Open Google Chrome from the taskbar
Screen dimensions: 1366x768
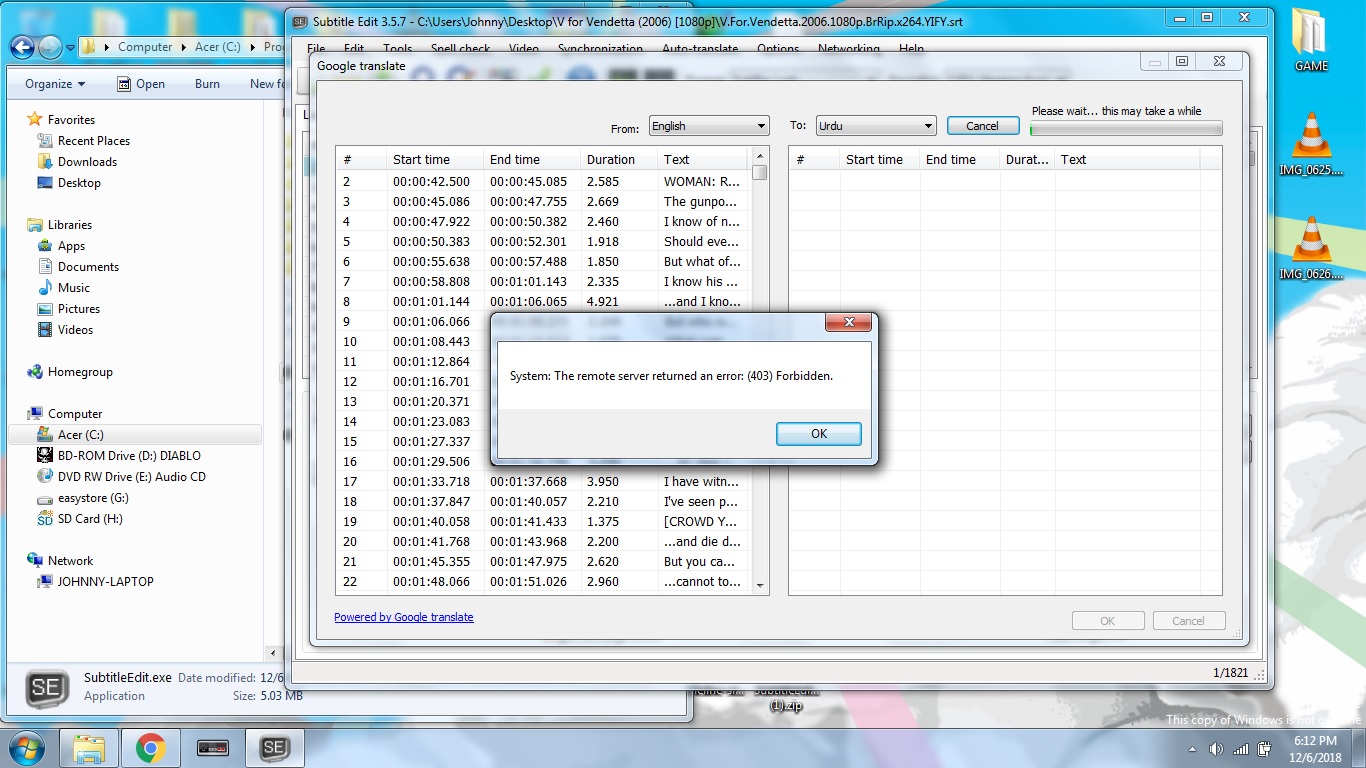click(151, 747)
